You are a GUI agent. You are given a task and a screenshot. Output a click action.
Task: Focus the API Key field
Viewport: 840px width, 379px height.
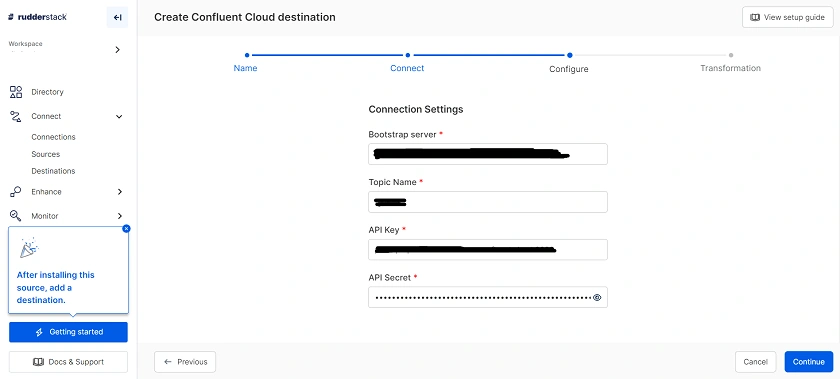click(488, 250)
